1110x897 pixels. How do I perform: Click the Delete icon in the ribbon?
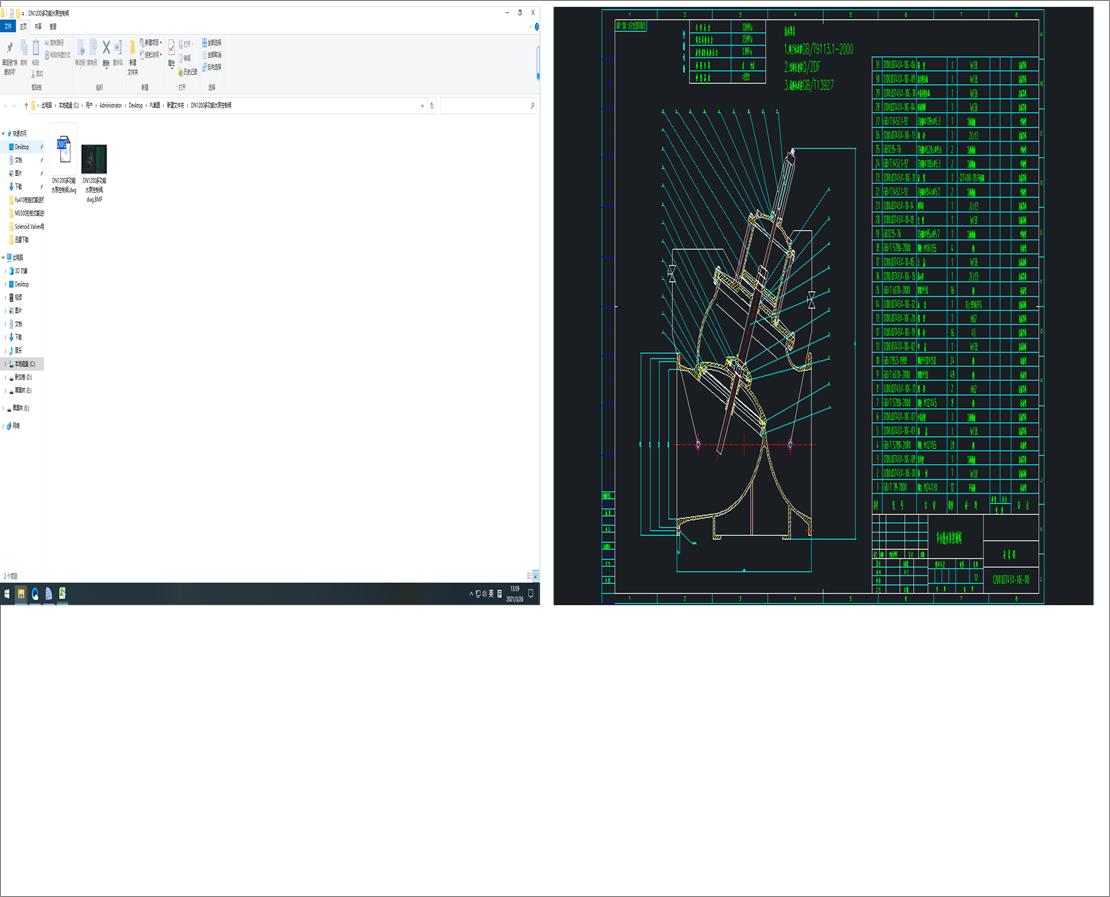coord(105,48)
